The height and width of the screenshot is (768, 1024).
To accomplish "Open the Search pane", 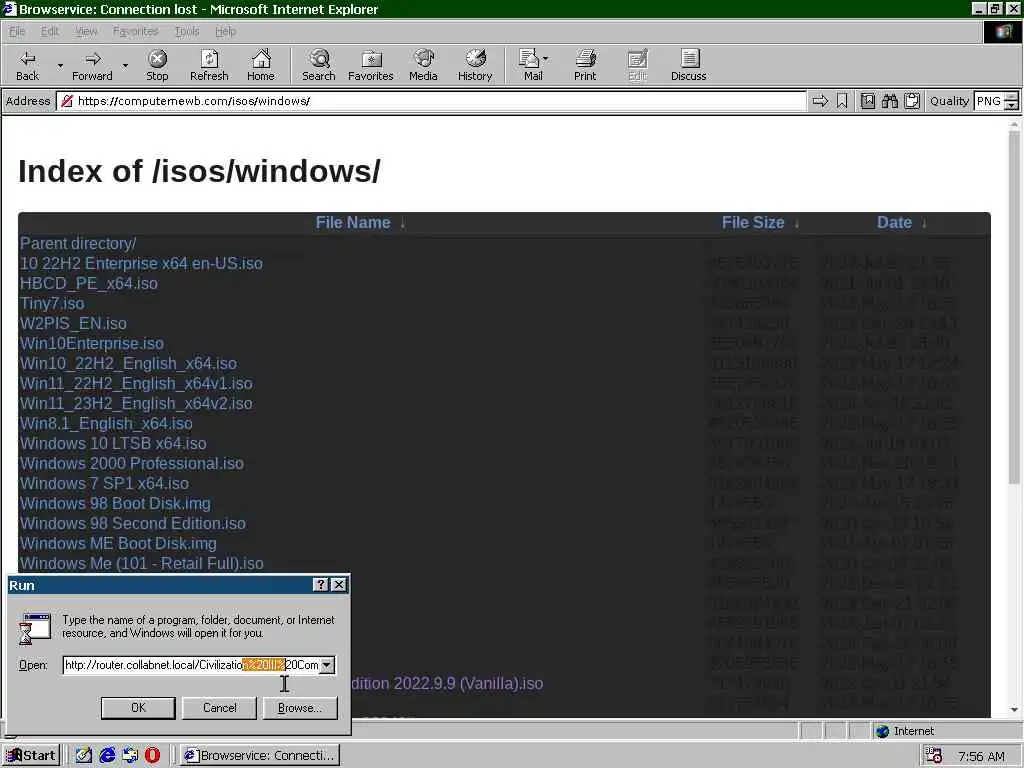I will click(x=319, y=65).
